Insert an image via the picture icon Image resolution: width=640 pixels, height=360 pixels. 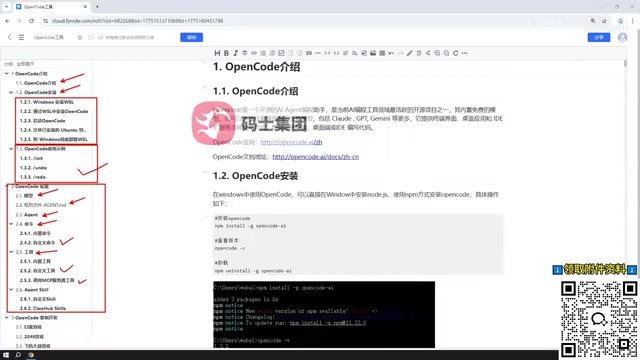tap(373, 53)
